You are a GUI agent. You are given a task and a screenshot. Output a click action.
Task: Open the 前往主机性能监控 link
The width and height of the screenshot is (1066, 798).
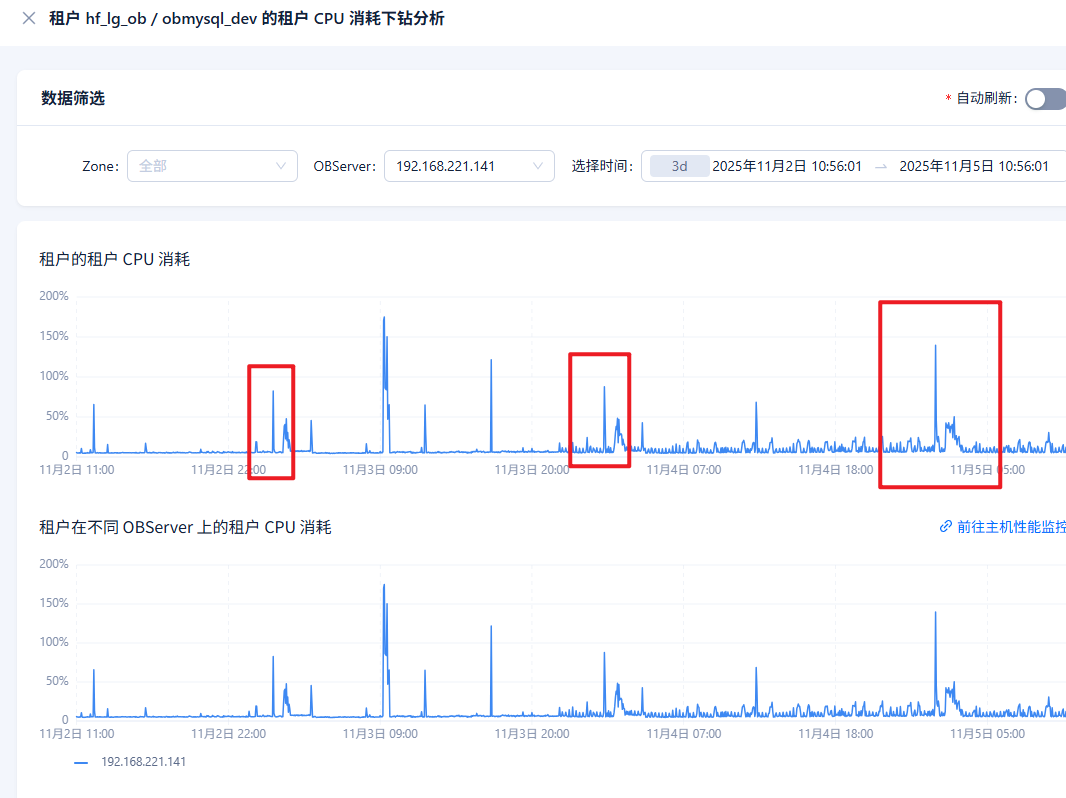coord(1010,527)
